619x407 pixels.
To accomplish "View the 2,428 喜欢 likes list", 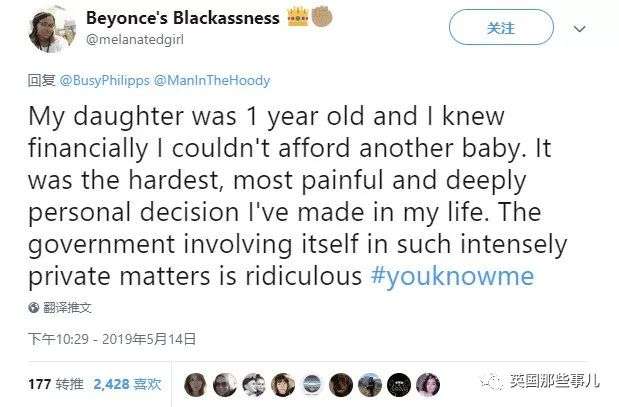I will pos(128,382).
